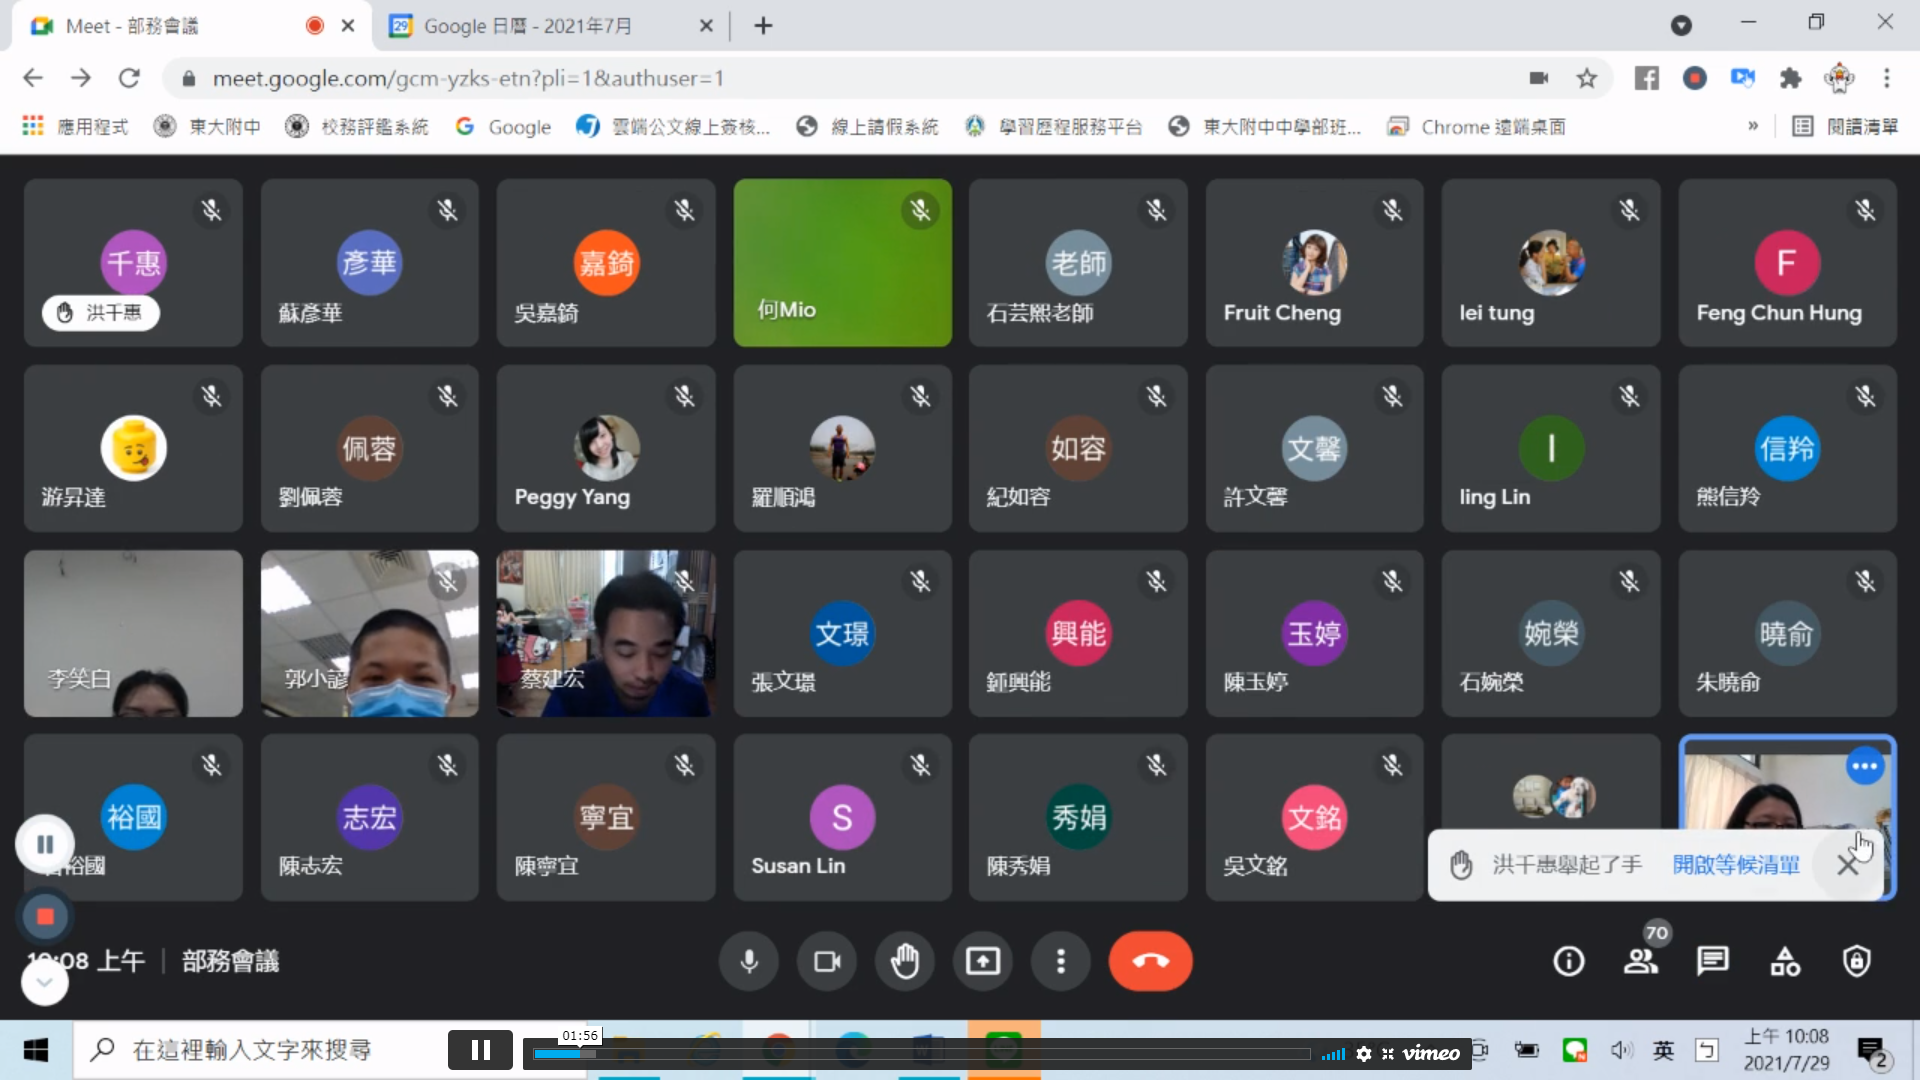Show the participants list (70 people)

tap(1640, 961)
